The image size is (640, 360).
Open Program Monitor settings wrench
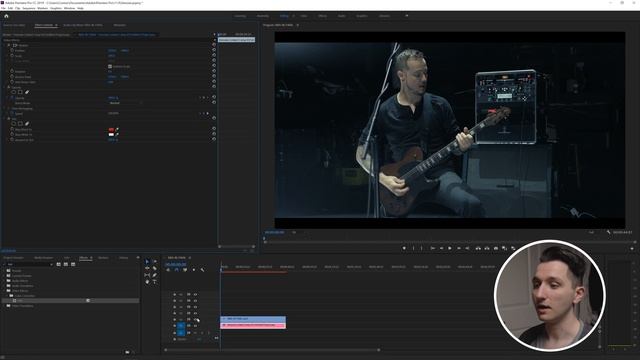[609, 232]
